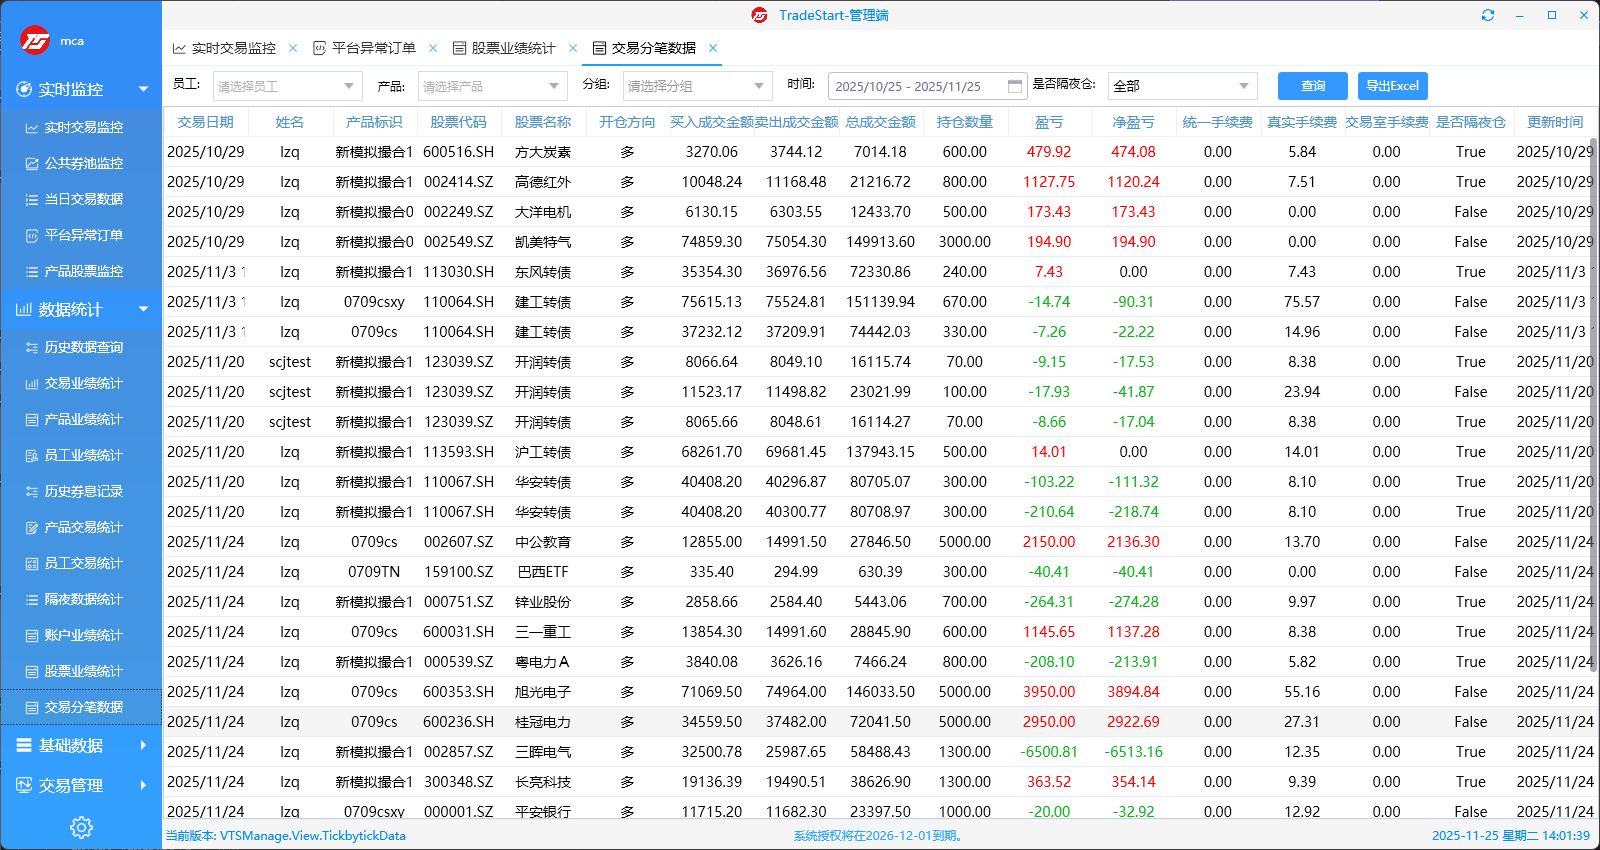Open 历史数据查询 in sidebar
The width and height of the screenshot is (1600, 850).
tap(81, 347)
